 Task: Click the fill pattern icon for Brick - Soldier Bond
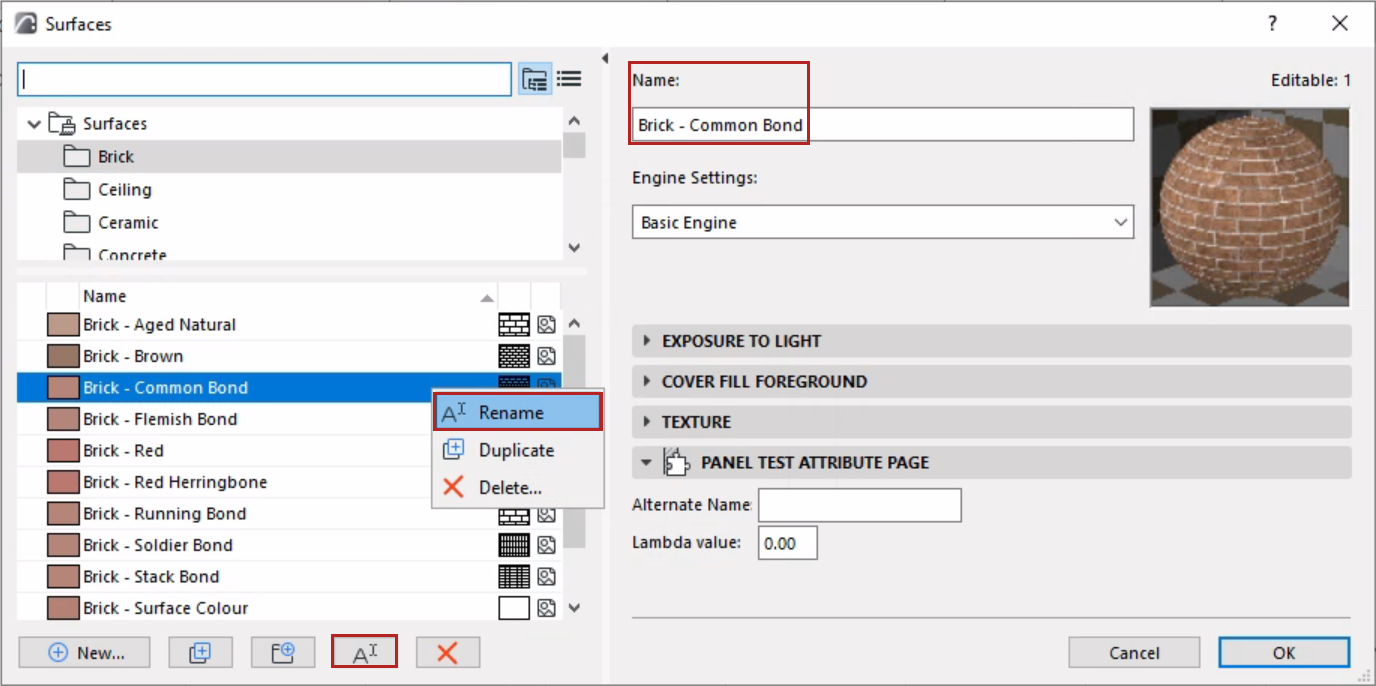pyautogui.click(x=514, y=545)
